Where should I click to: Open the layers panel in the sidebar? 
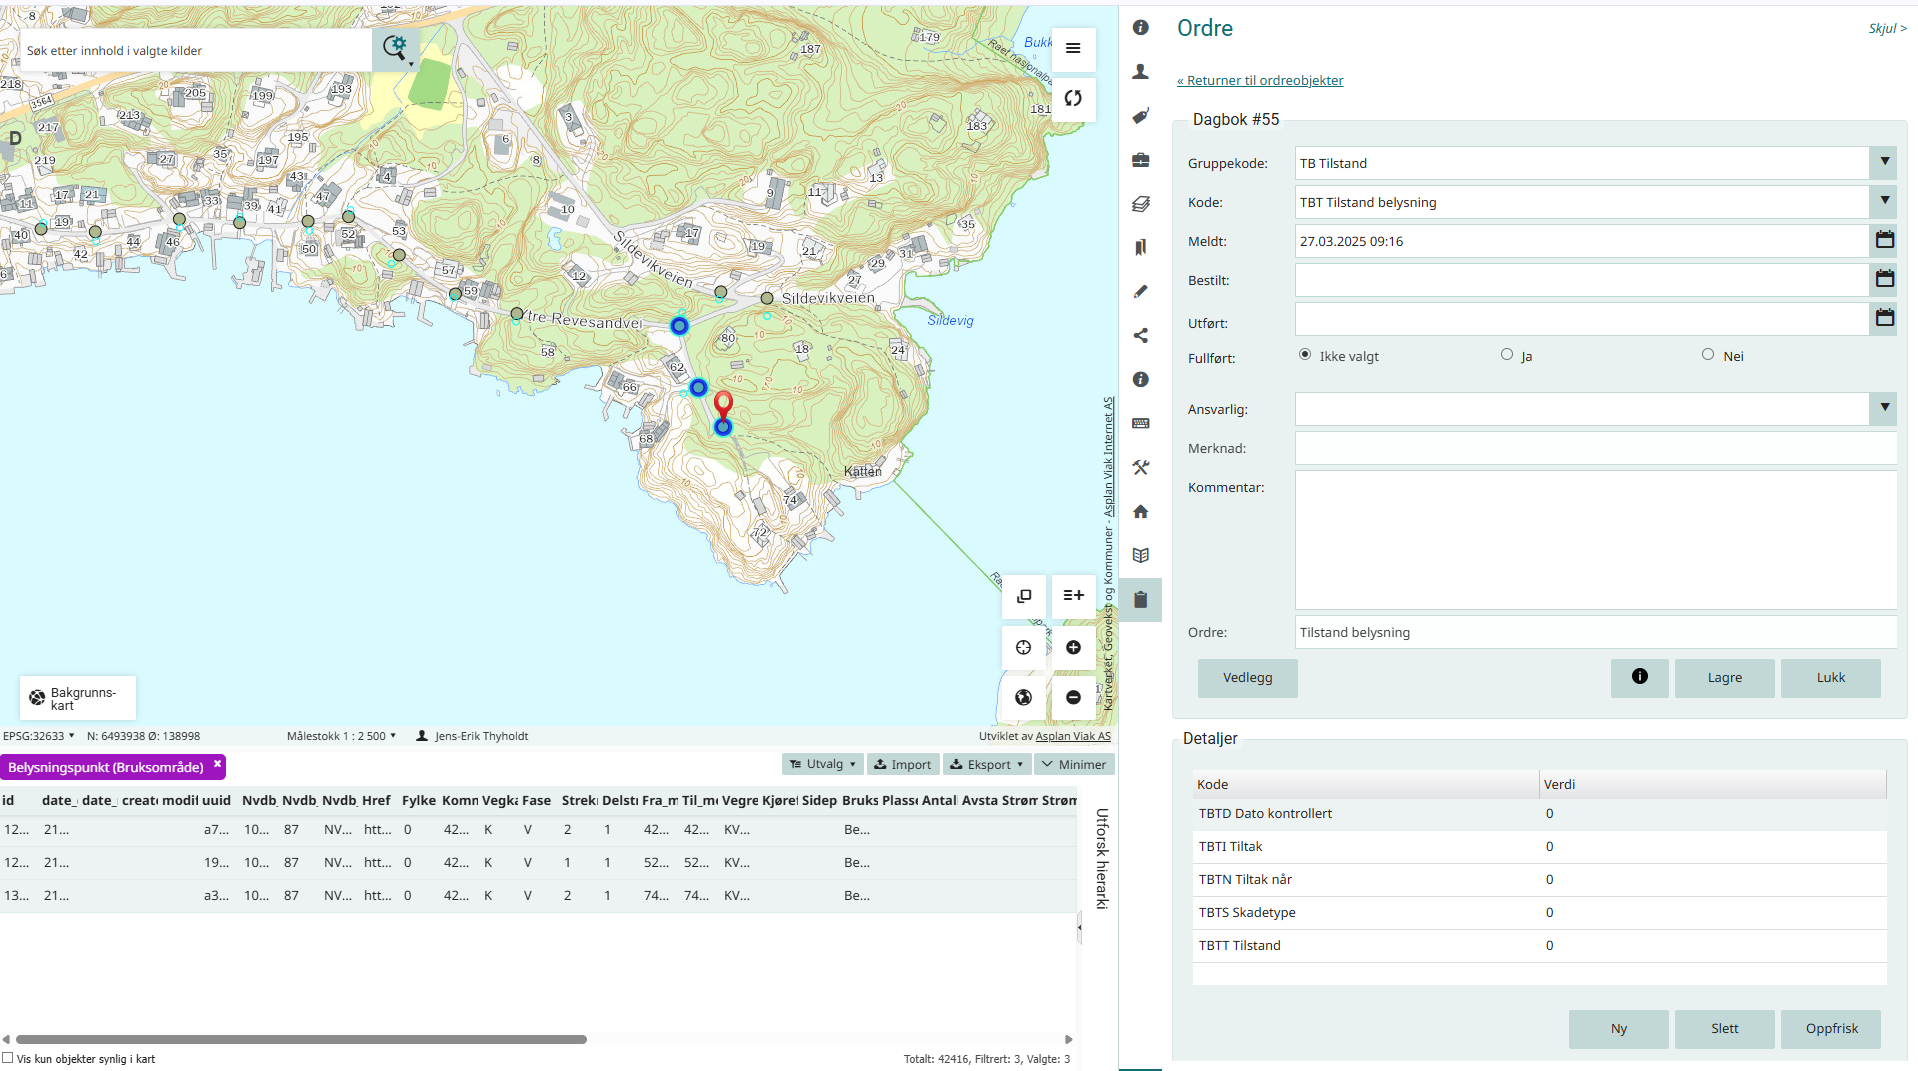coord(1140,204)
